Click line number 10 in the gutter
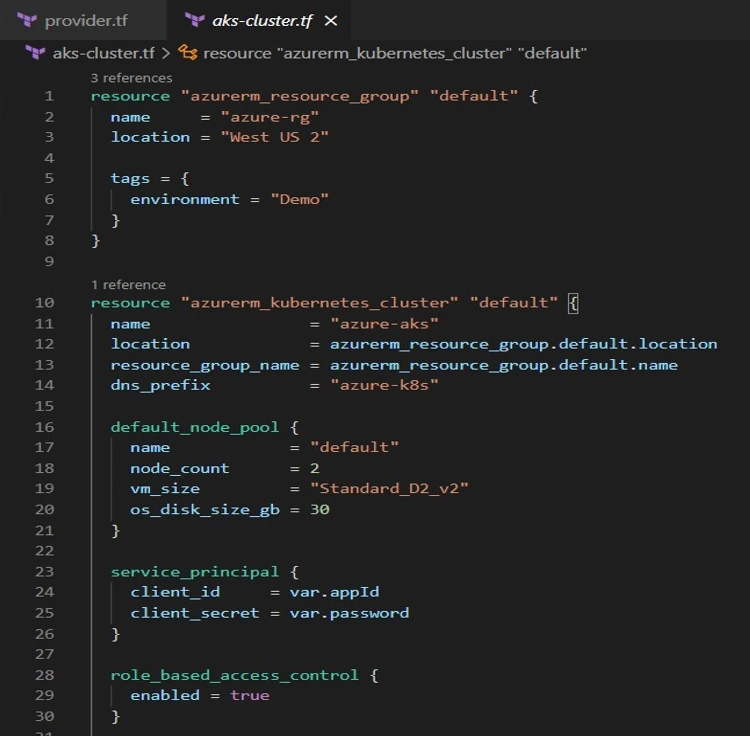Image resolution: width=750 pixels, height=736 pixels. click(x=44, y=303)
